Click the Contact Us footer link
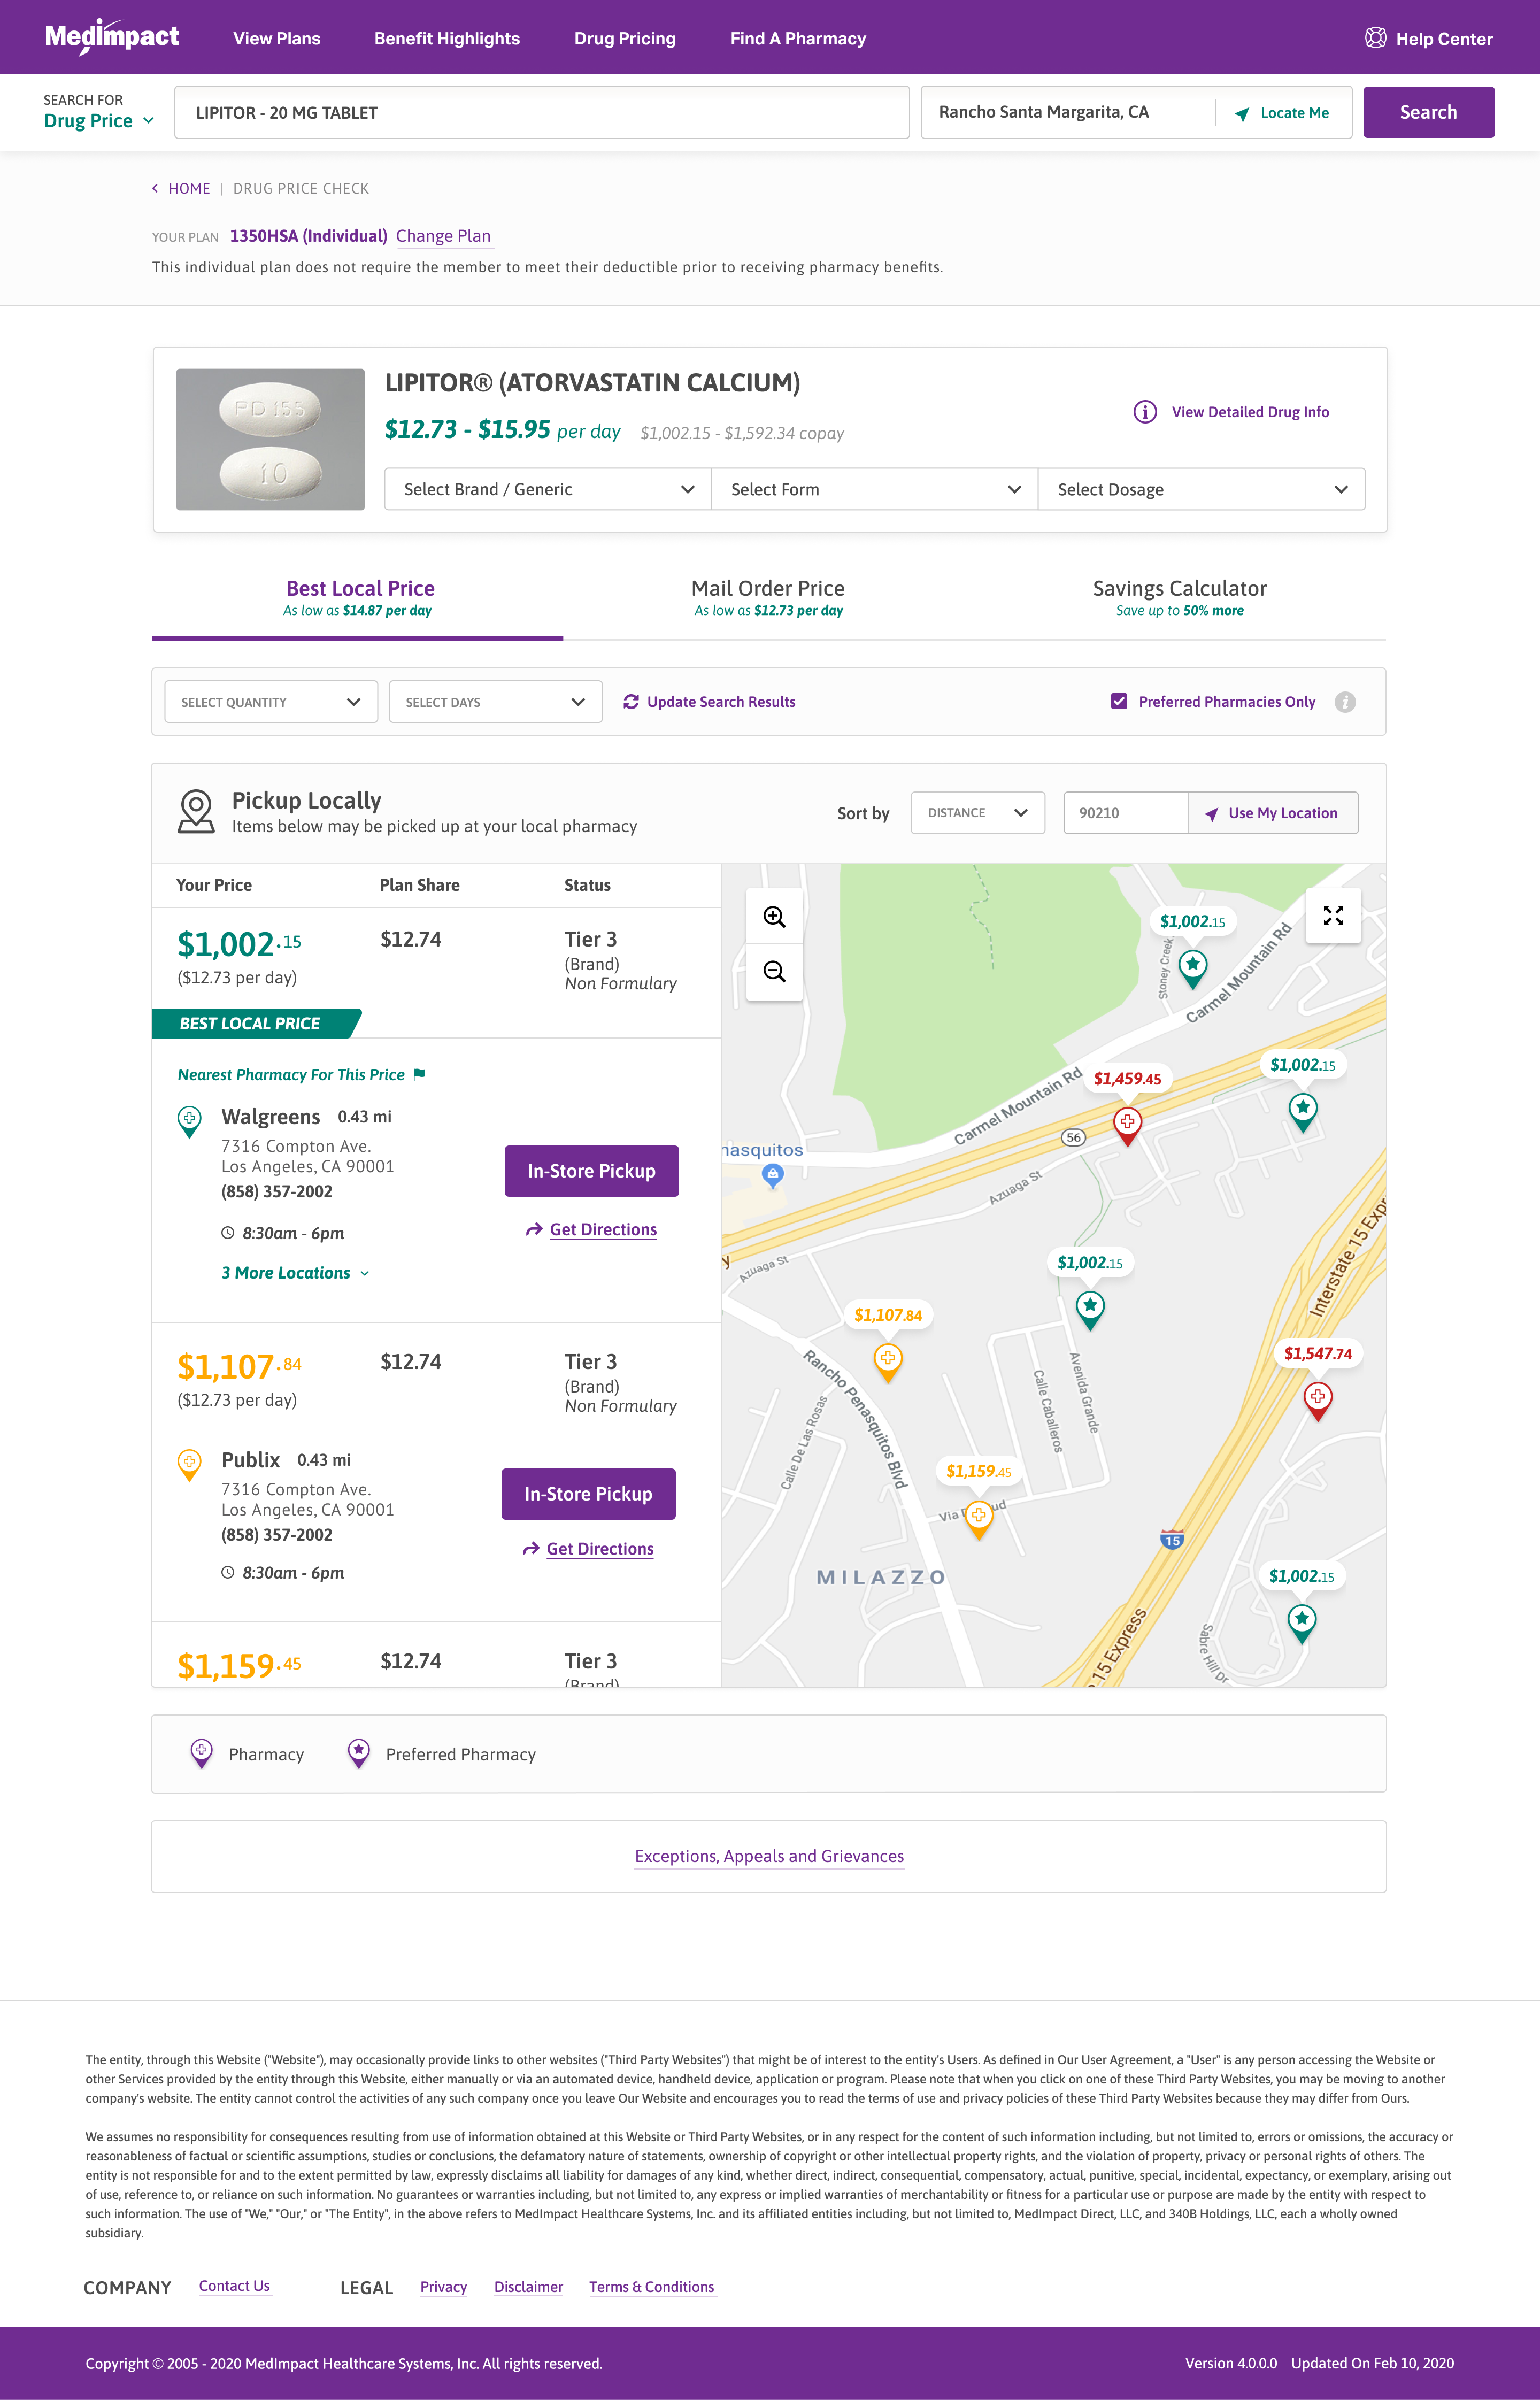This screenshot has height=2400, width=1540. [x=234, y=2287]
